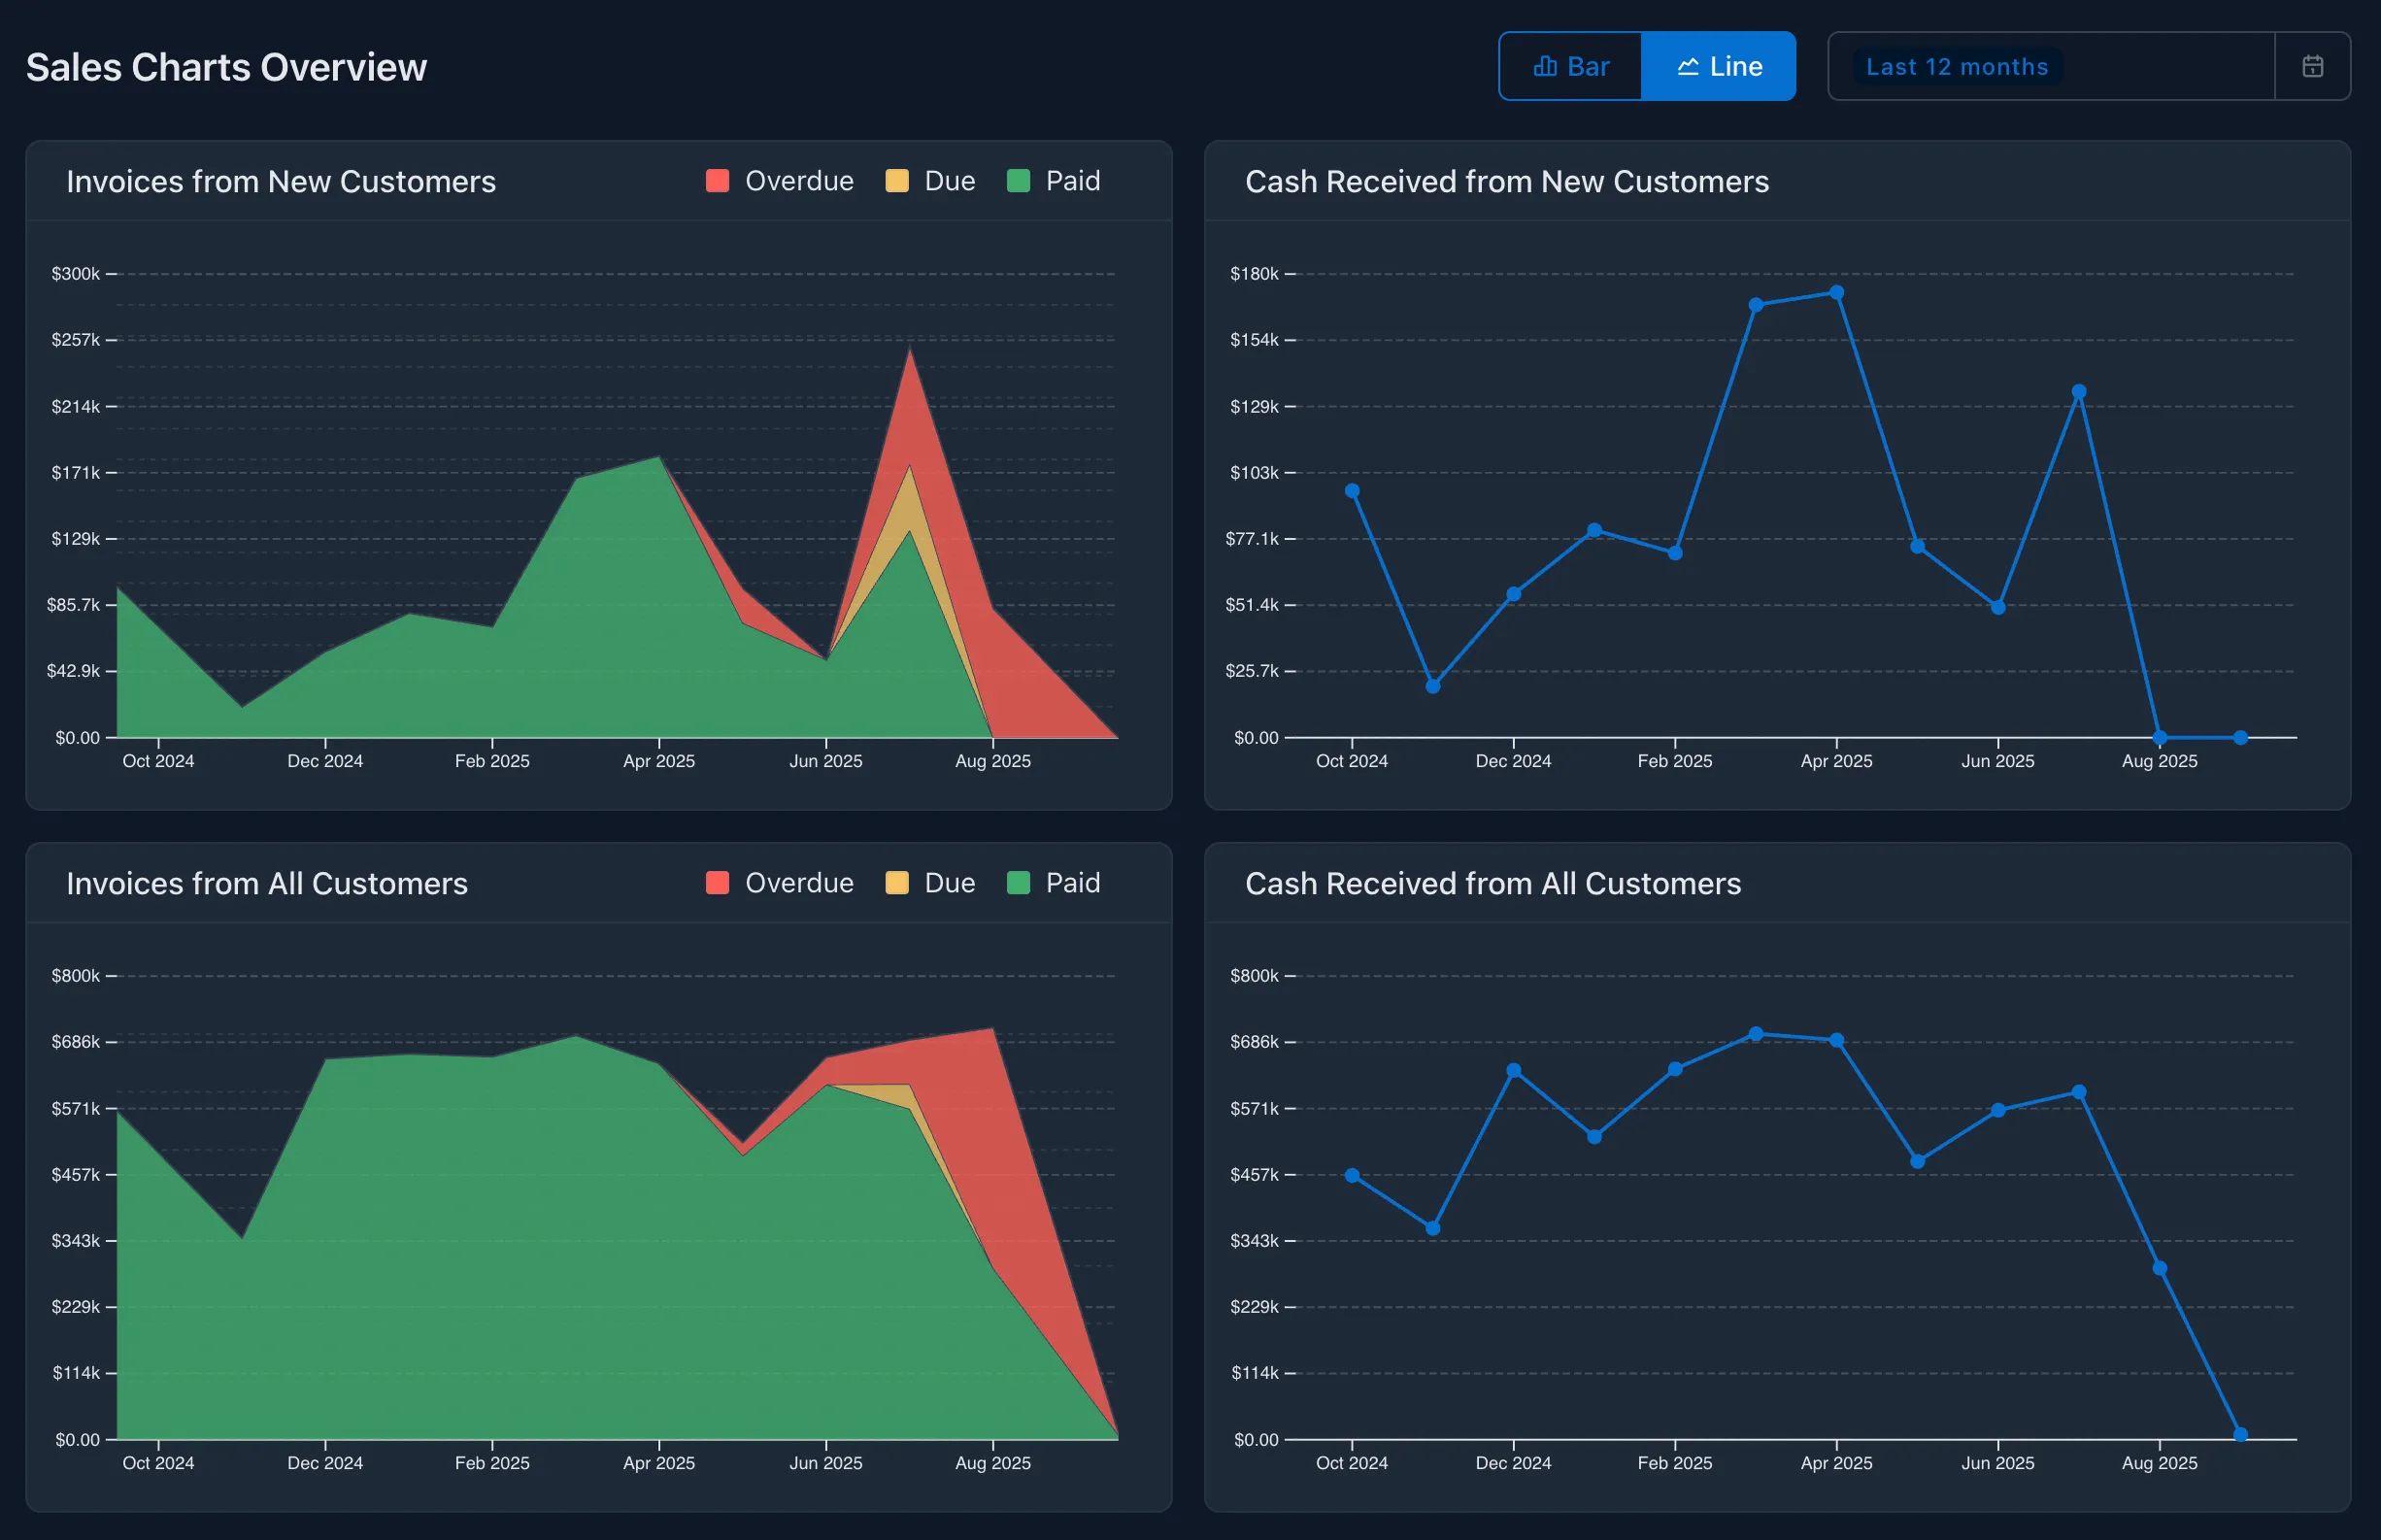Click Cash Received from New Customers title
The width and height of the screenshot is (2381, 1540).
[1507, 182]
